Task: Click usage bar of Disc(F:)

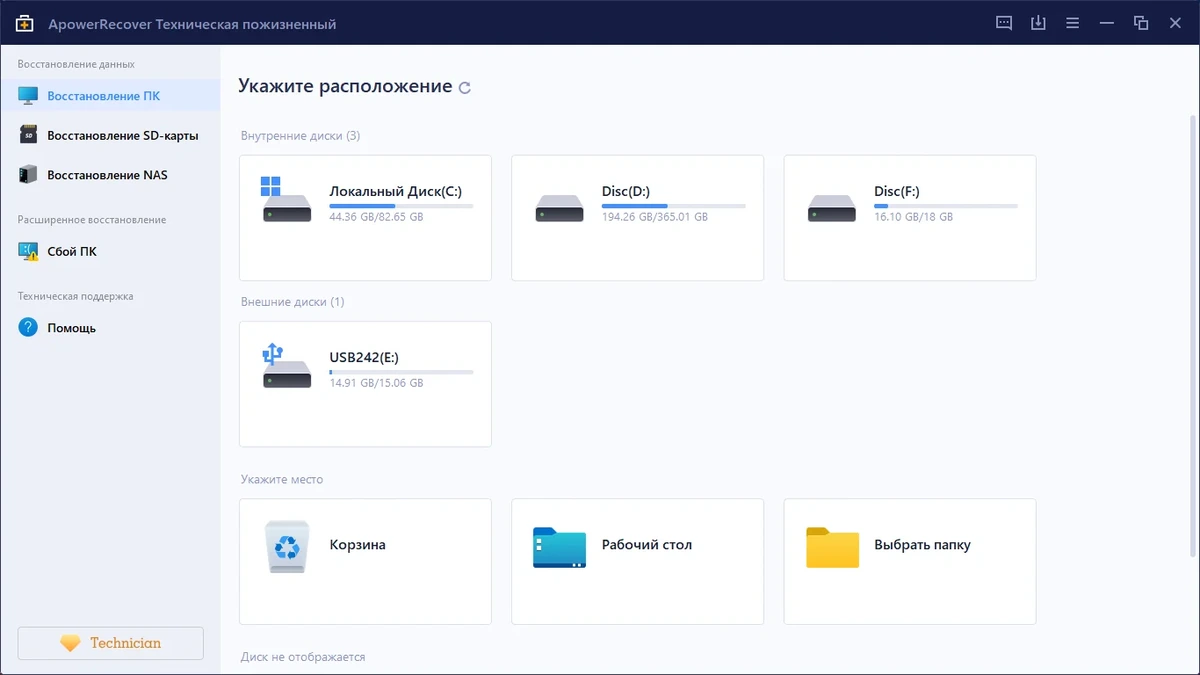Action: 946,205
